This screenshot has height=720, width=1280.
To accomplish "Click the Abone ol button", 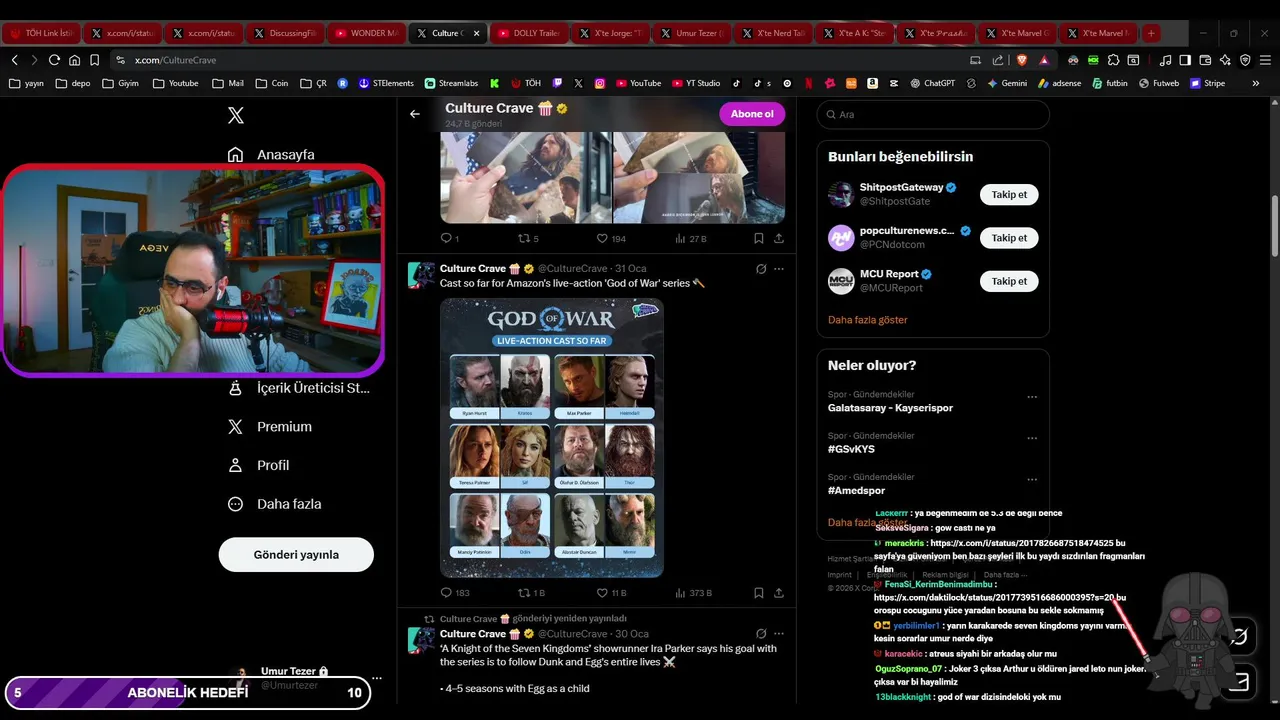I will coord(752,114).
